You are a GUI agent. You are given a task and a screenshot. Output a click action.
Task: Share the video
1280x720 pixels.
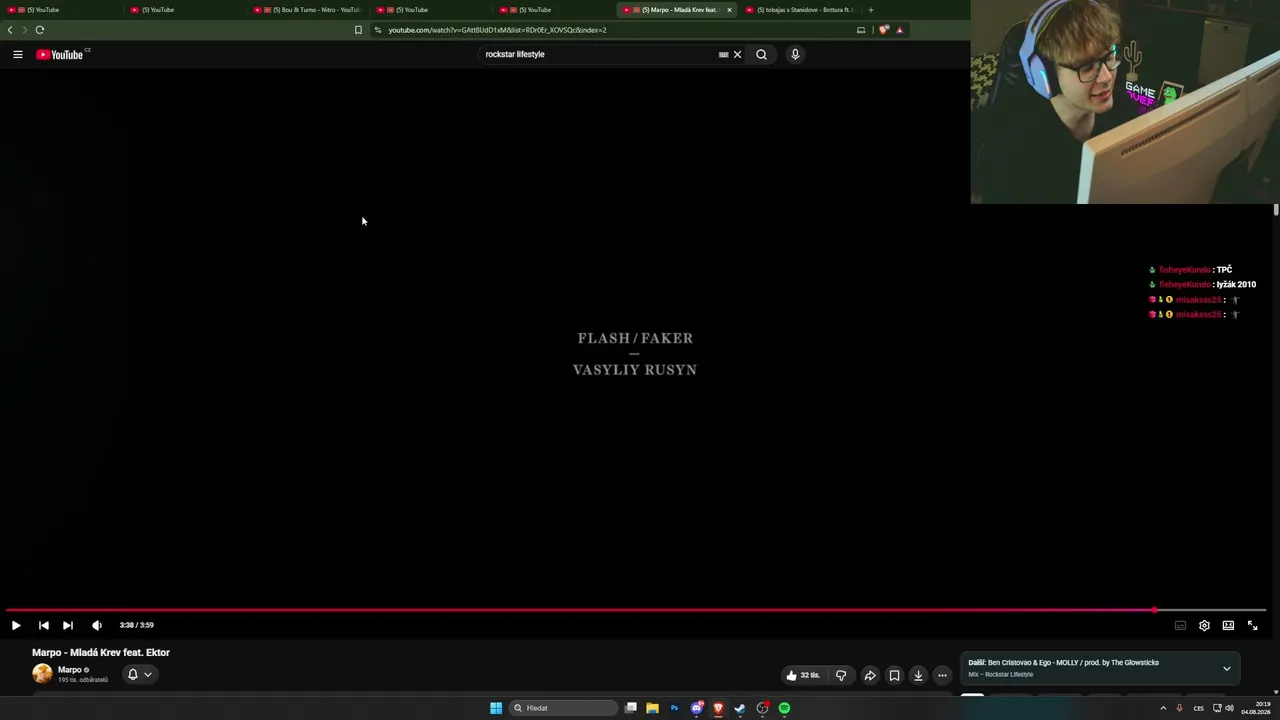pyautogui.click(x=870, y=675)
